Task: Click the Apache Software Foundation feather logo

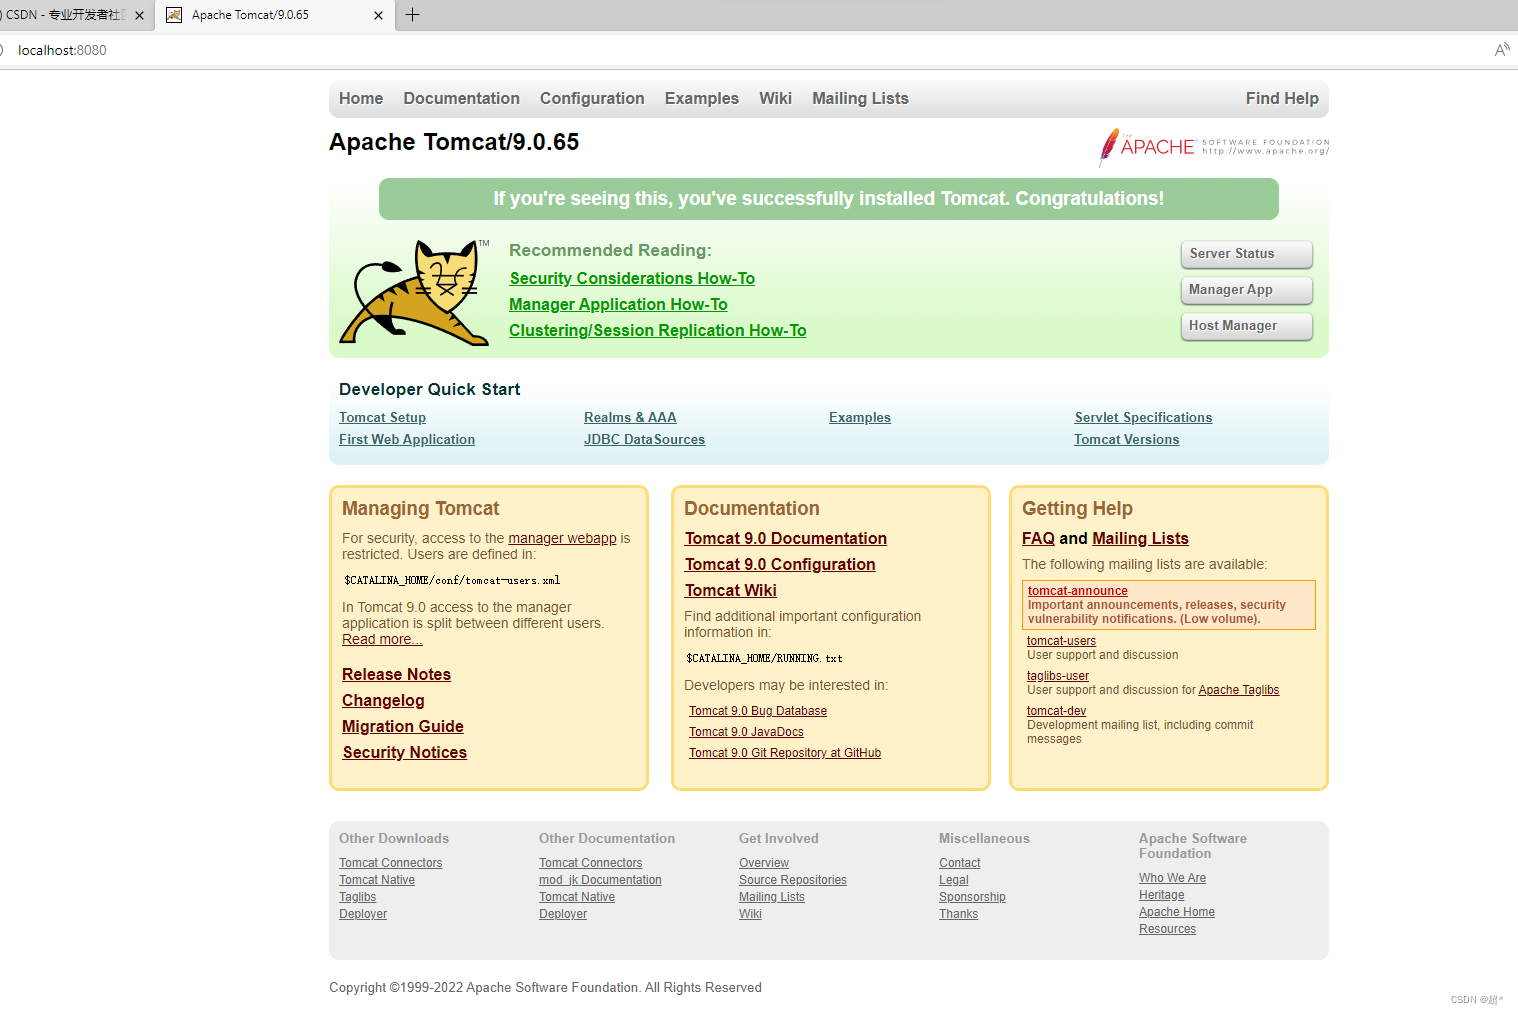Action: coord(1214,147)
